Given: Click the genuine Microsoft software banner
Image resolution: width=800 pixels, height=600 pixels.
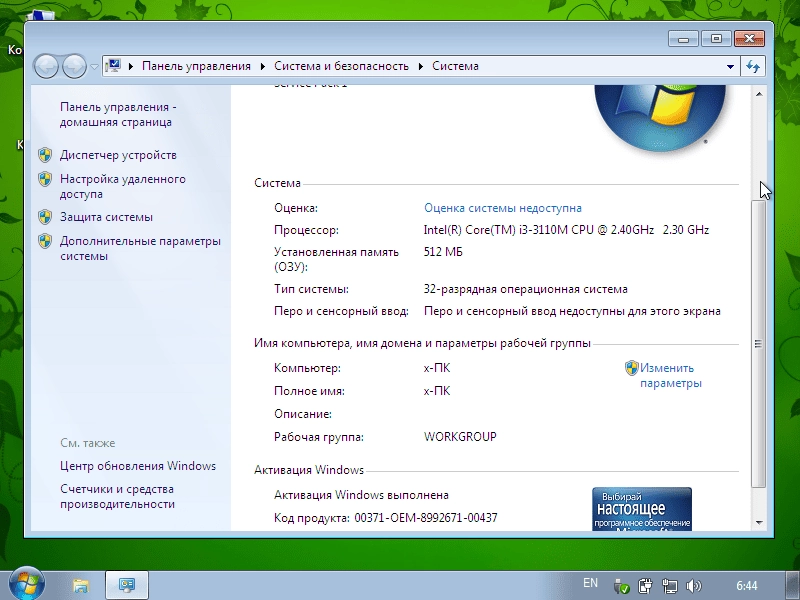Looking at the screenshot, I should (x=642, y=509).
